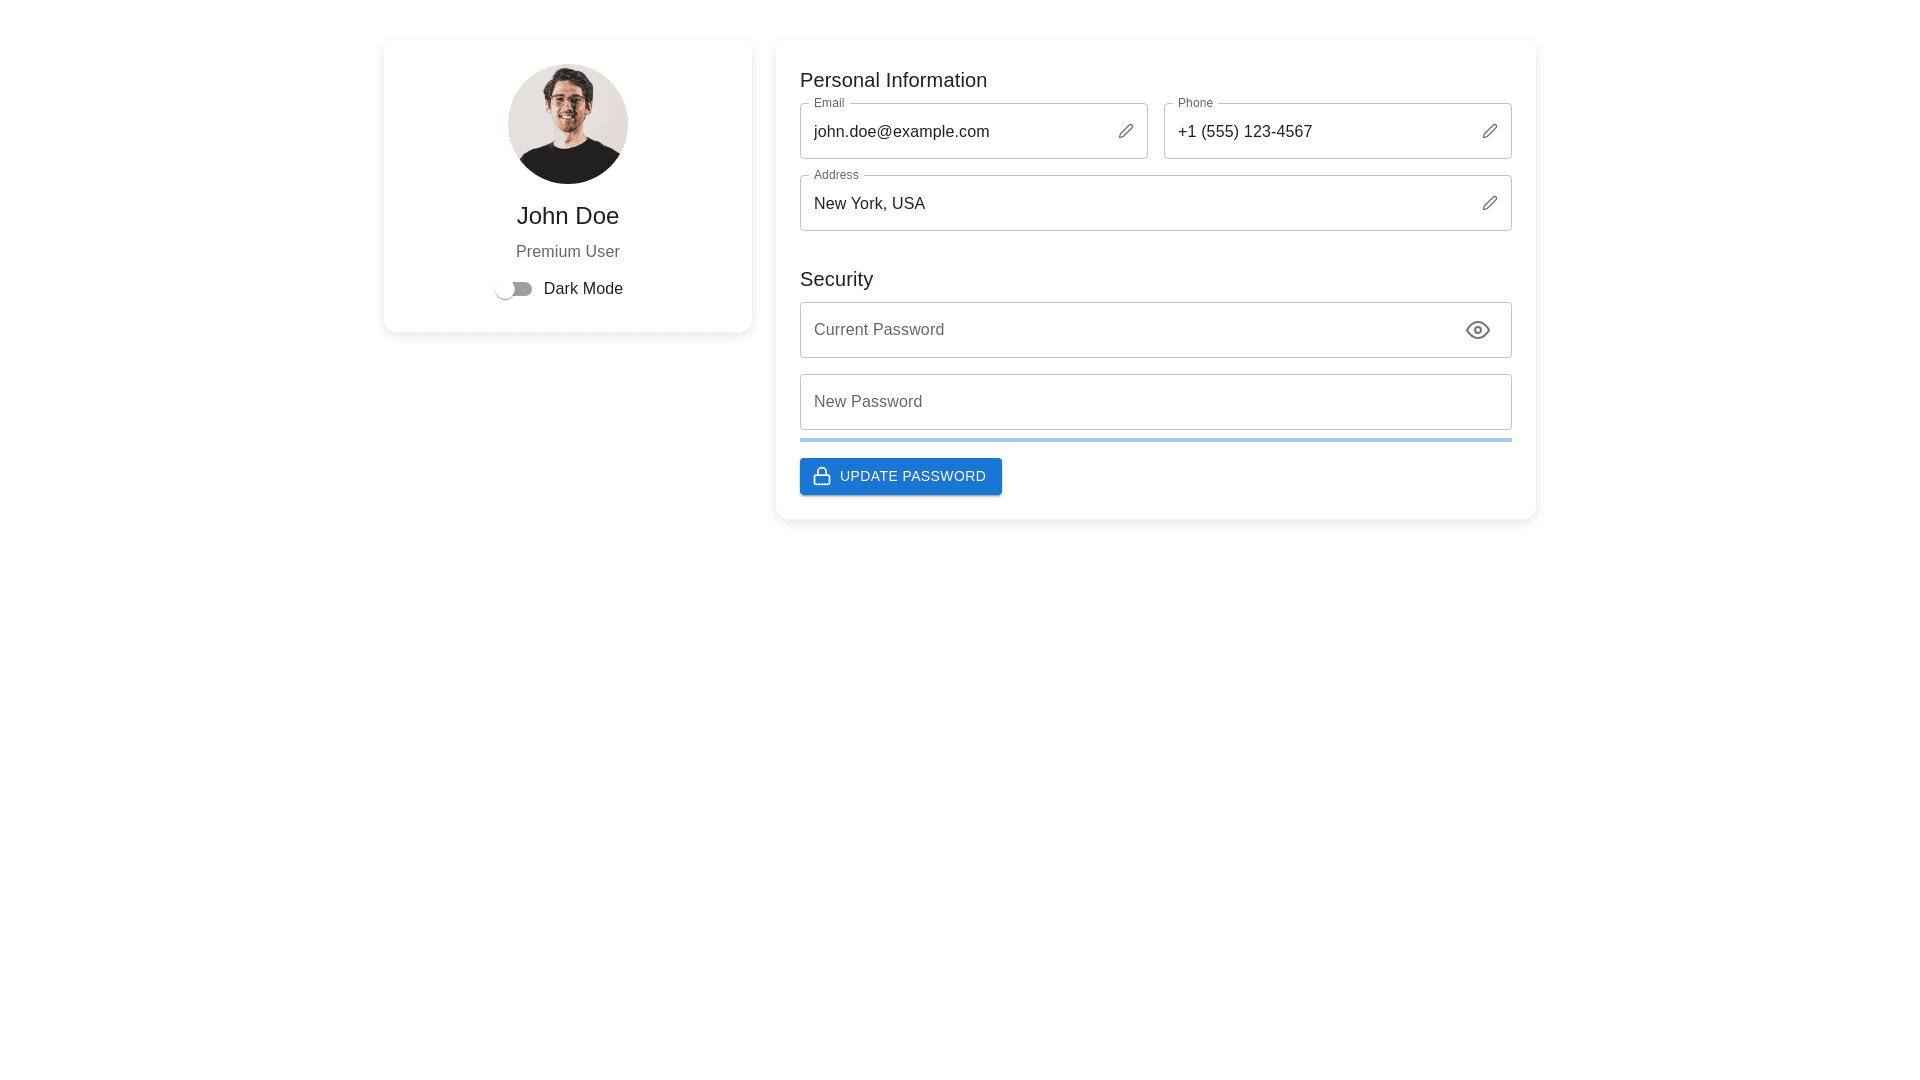Click inside the Address text field

(1140, 204)
